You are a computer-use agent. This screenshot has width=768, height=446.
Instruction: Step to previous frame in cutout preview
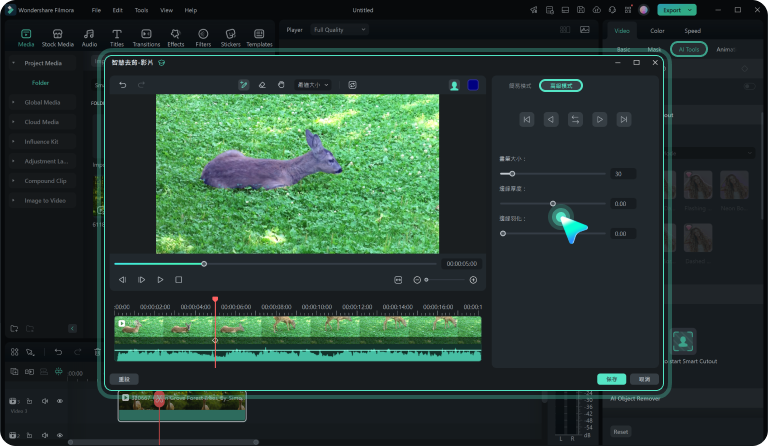(122, 280)
